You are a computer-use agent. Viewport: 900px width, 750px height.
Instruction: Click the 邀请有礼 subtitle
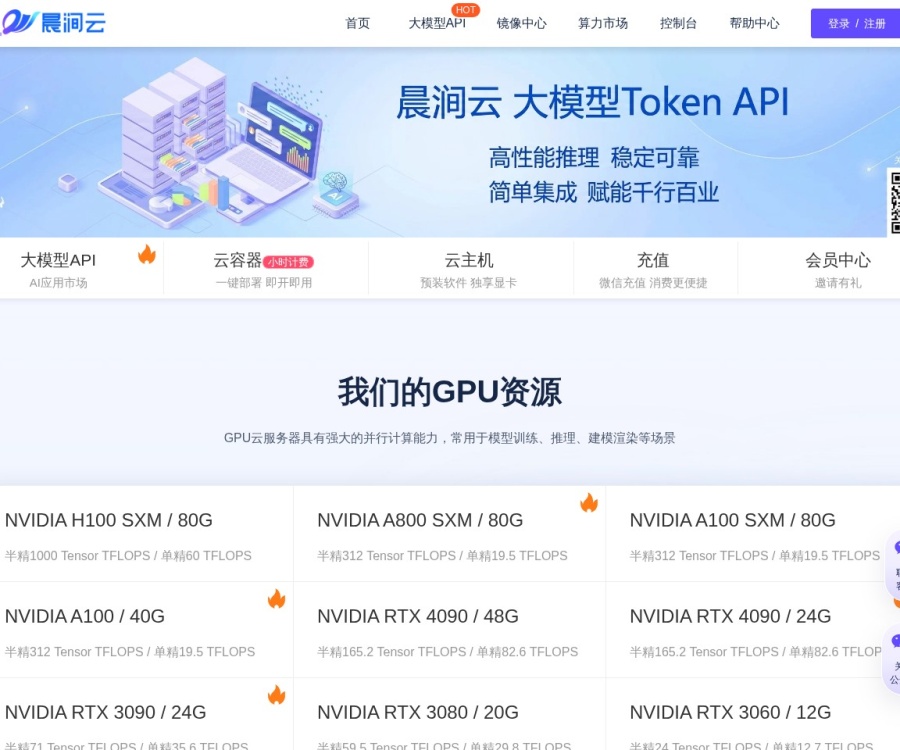click(x=838, y=283)
